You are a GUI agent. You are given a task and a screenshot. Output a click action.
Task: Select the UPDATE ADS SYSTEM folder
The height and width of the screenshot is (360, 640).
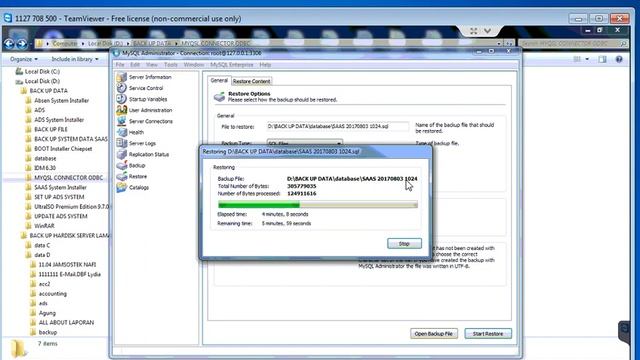(x=60, y=216)
